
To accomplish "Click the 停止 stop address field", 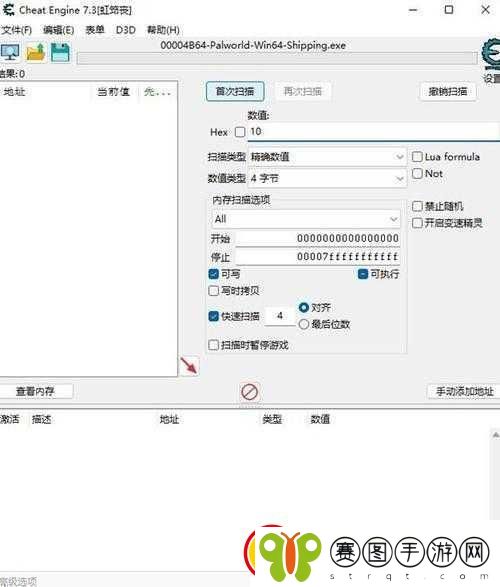I will point(318,257).
